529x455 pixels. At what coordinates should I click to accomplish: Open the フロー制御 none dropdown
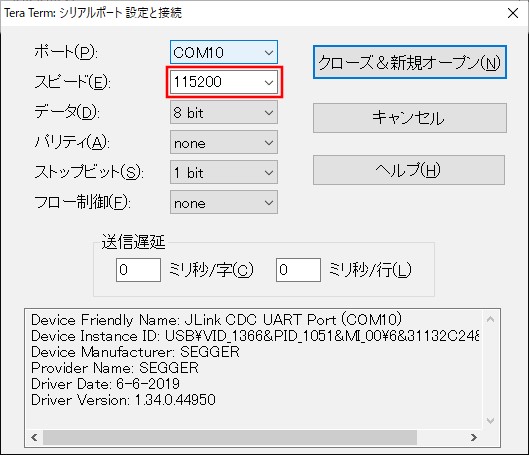click(x=224, y=202)
